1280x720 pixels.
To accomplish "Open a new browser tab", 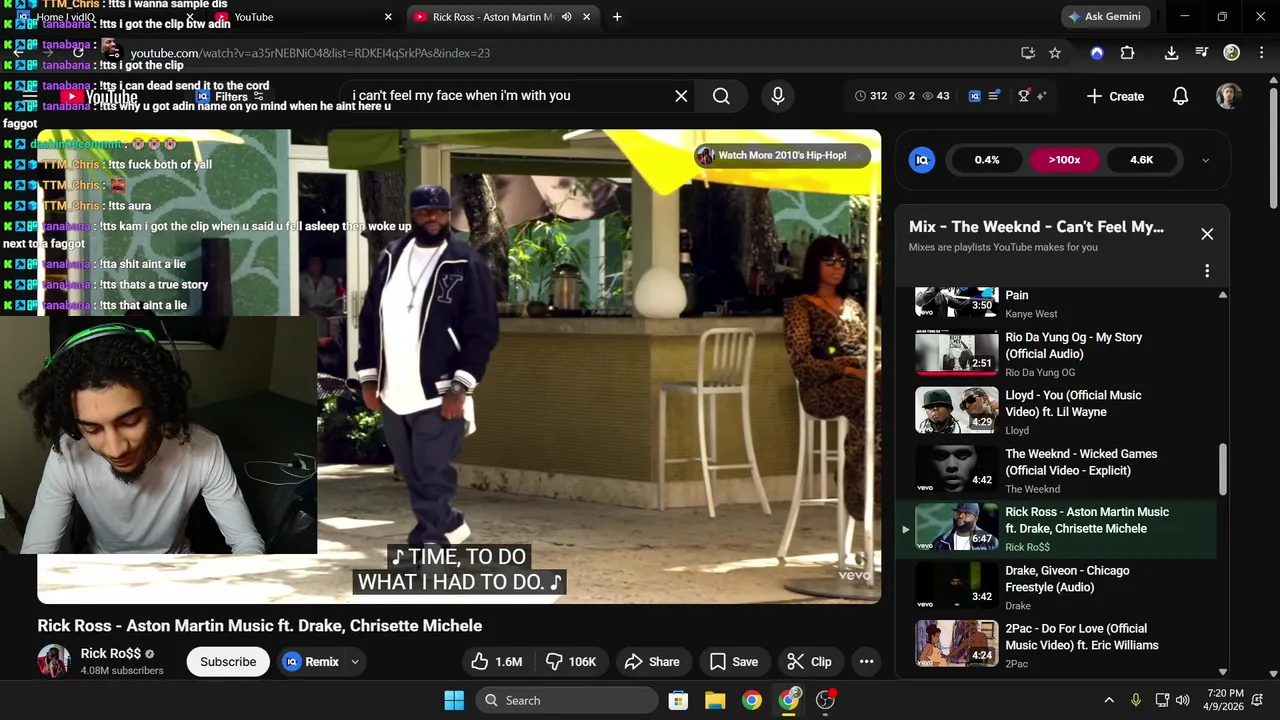I will 617,17.
